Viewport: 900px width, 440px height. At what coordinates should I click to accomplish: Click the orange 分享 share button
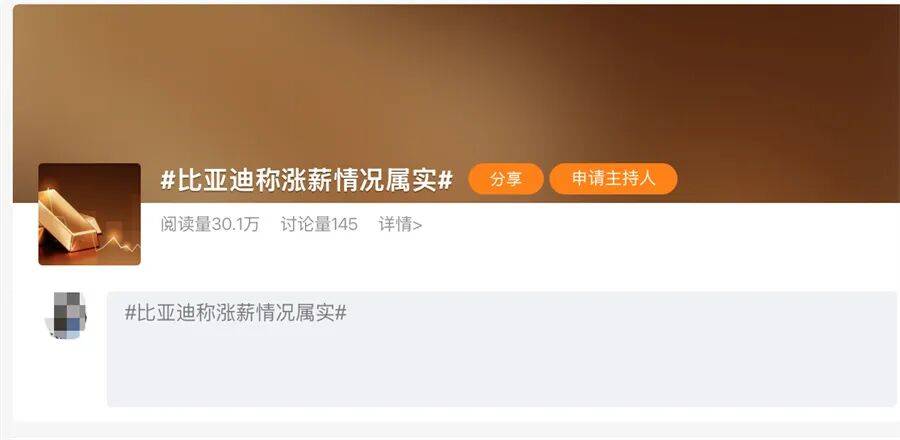pos(506,179)
